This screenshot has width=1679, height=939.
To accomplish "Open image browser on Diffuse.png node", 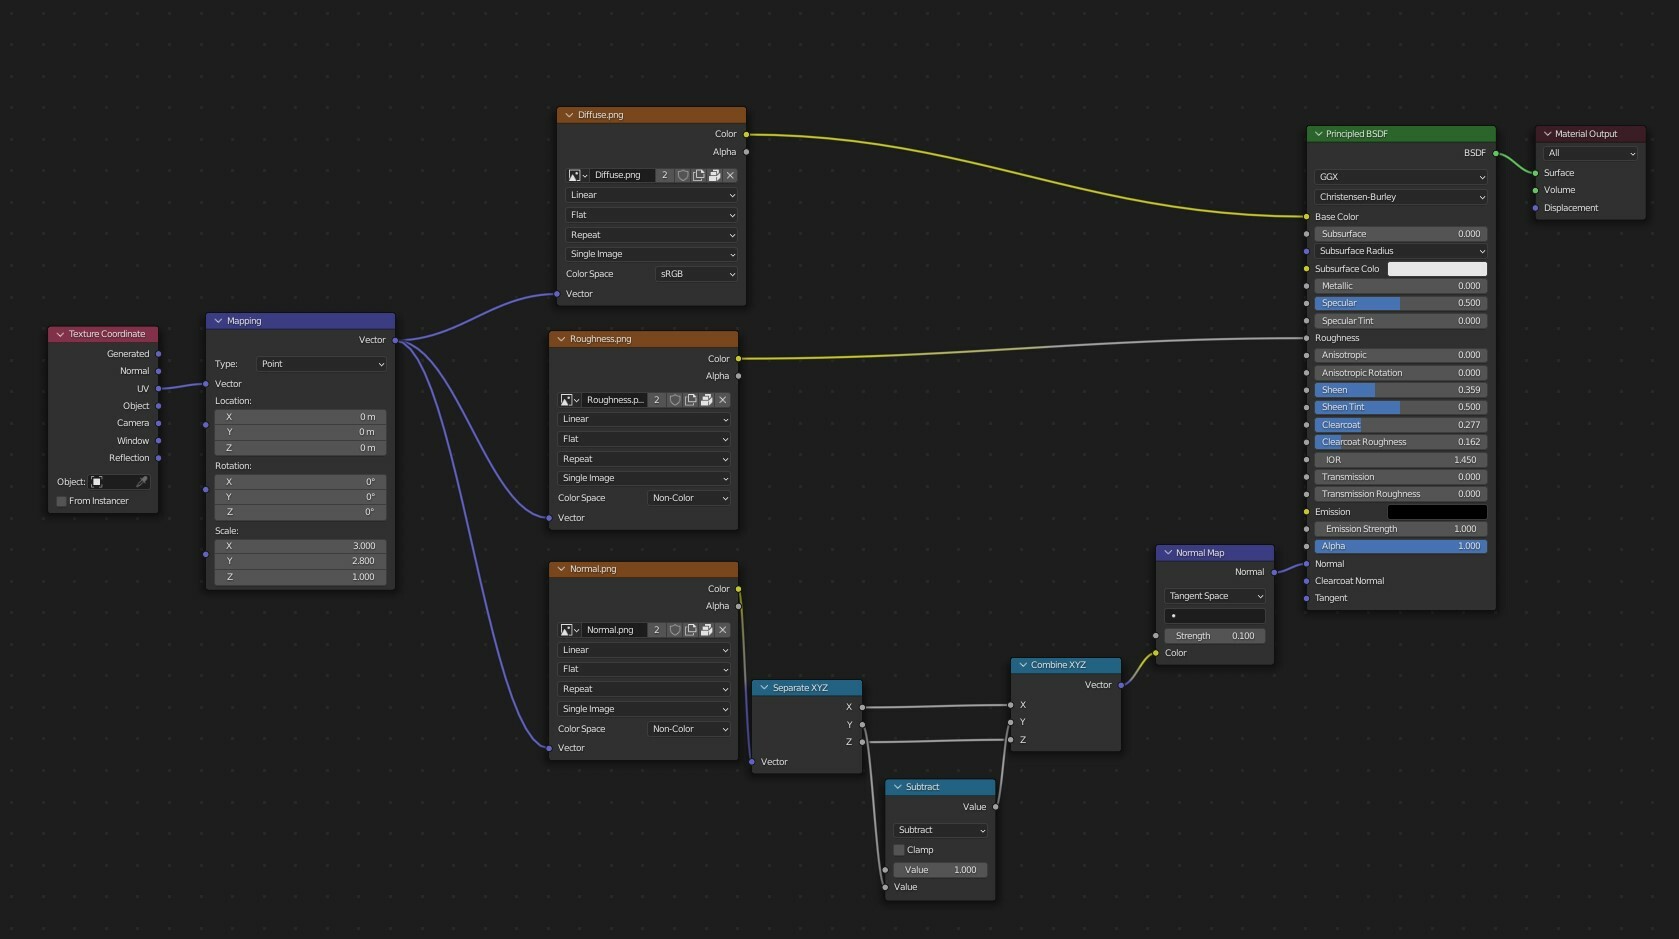I will (x=578, y=175).
